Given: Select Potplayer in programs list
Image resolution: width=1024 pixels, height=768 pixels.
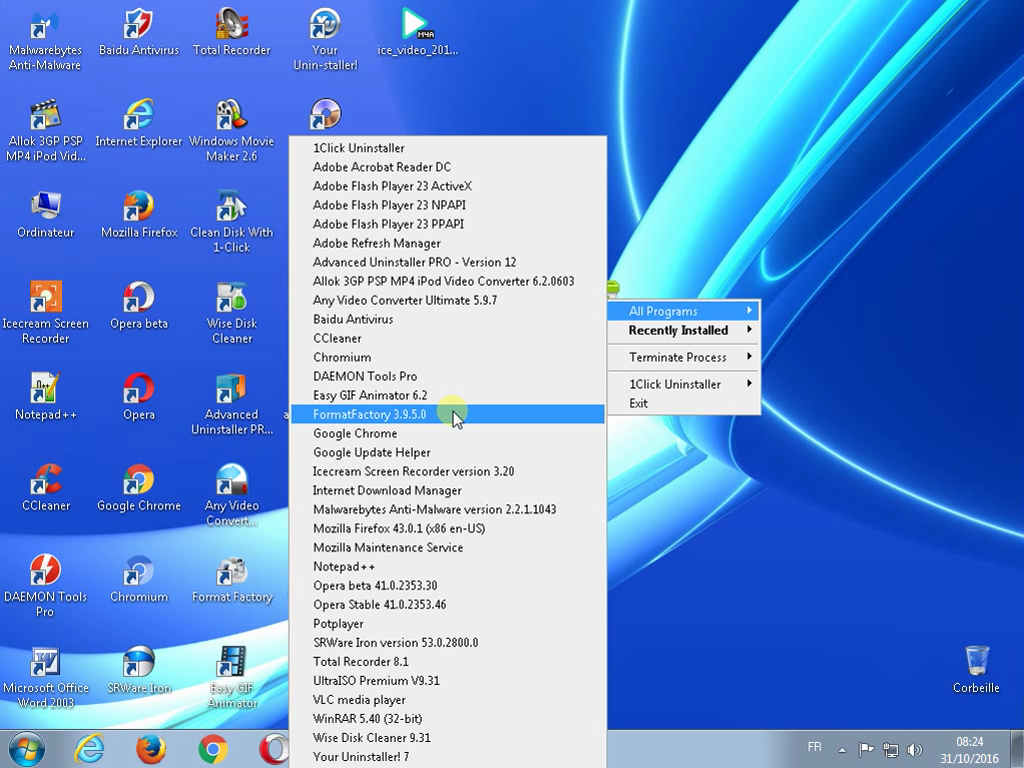Looking at the screenshot, I should [448, 624].
